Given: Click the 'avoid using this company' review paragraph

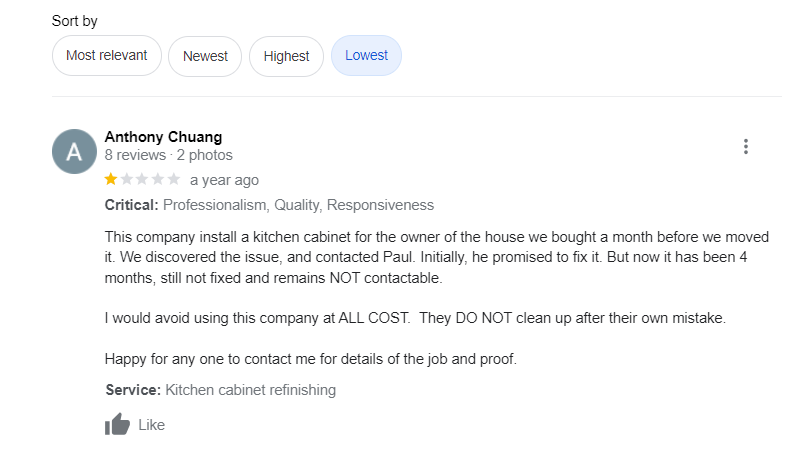Looking at the screenshot, I should point(415,318).
